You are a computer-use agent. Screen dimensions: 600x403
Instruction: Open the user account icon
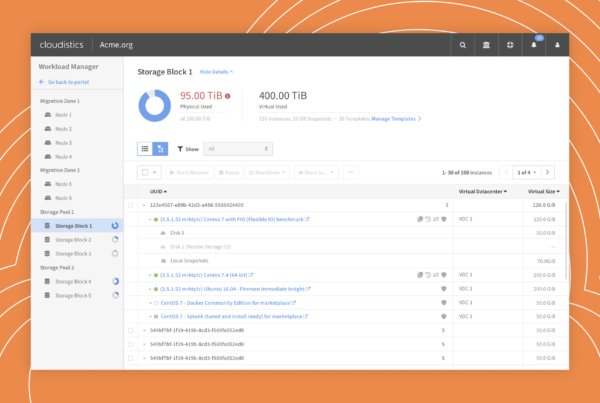[558, 45]
